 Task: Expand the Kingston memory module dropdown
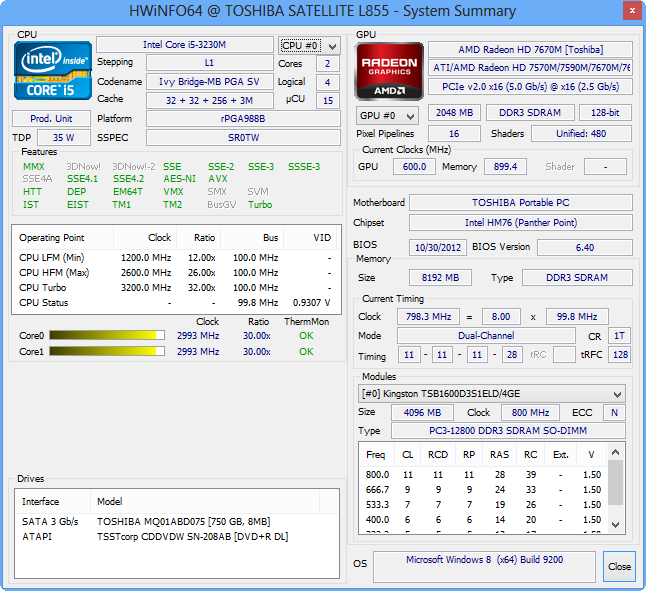492,394
